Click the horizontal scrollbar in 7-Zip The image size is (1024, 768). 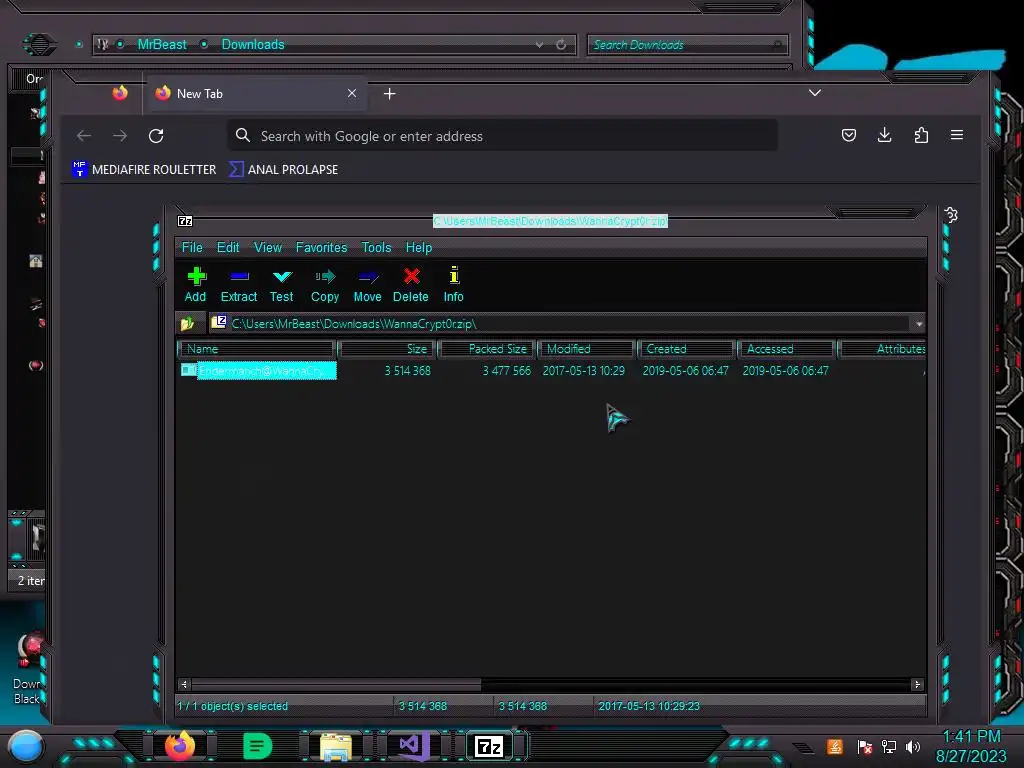(x=336, y=684)
